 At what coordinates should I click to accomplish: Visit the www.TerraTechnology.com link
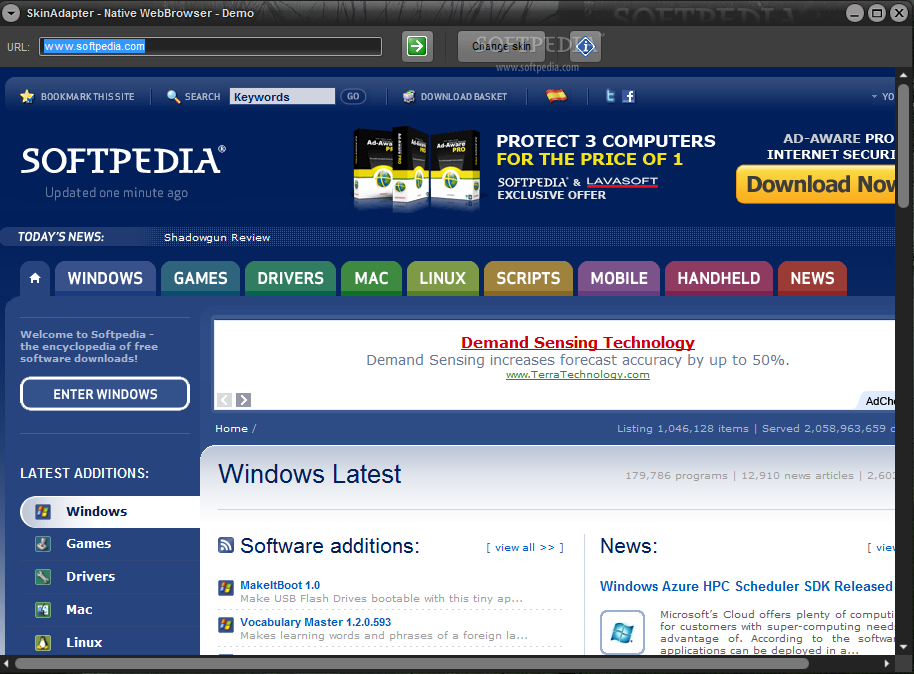point(578,374)
